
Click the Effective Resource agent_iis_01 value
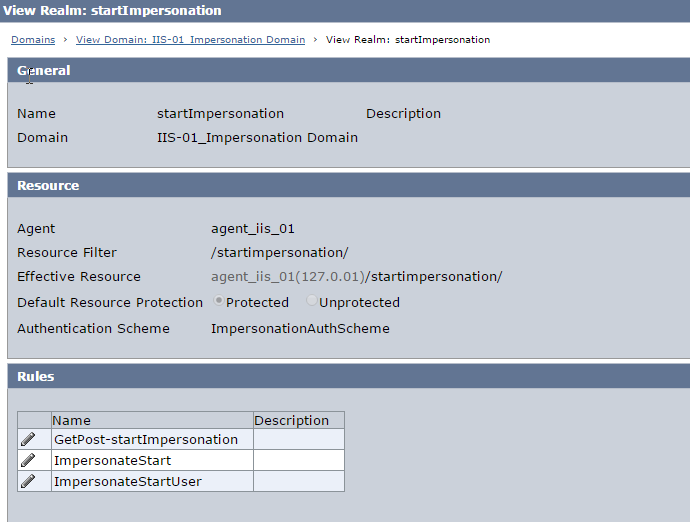[x=356, y=276]
